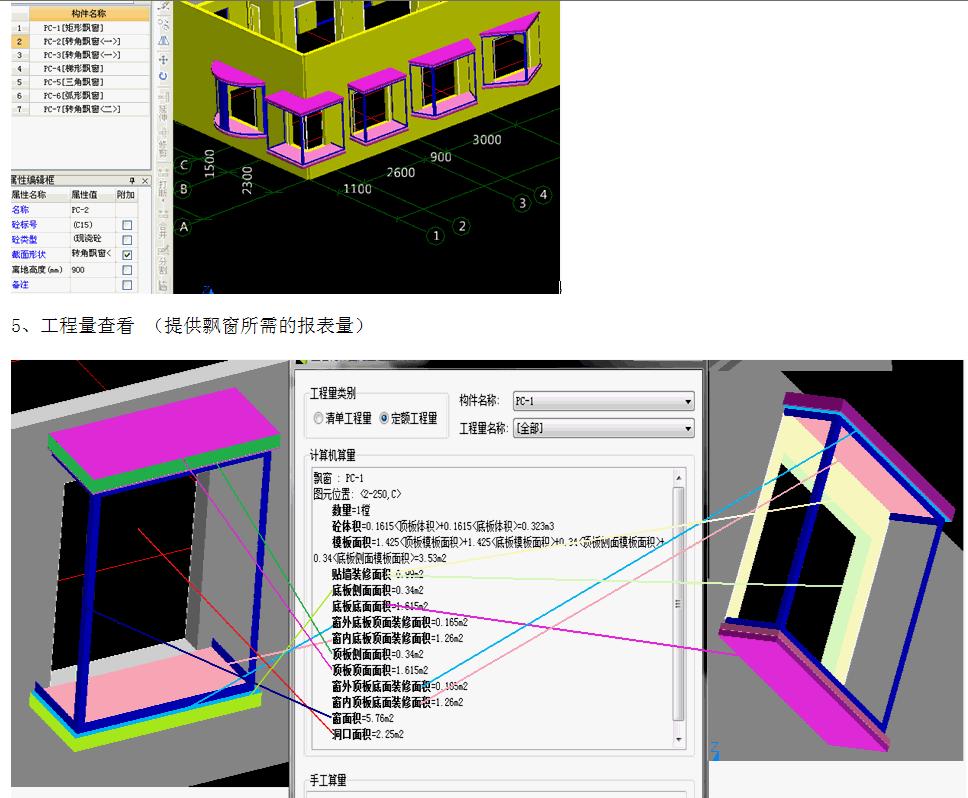Screen dimensions: 968x798
Task: Select the Move tool crosshair icon
Action: 163,59
